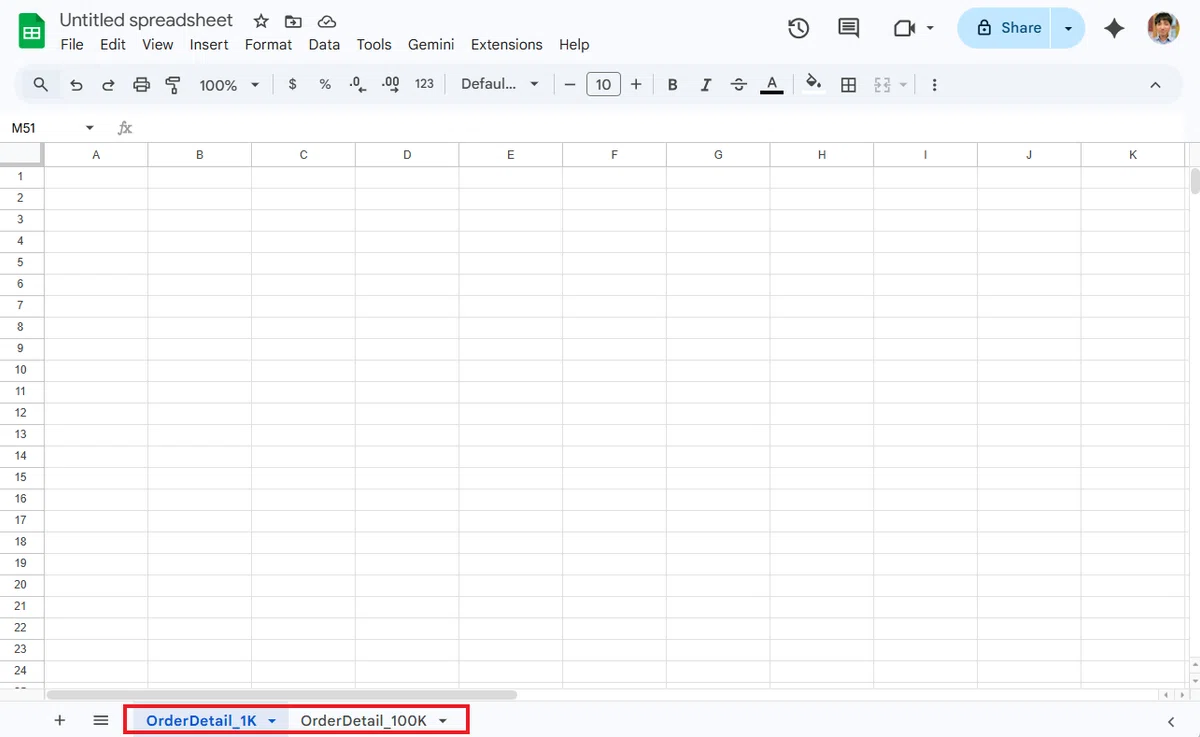The width and height of the screenshot is (1200, 737).
Task: Search the menus with magnifier icon
Action: click(41, 85)
